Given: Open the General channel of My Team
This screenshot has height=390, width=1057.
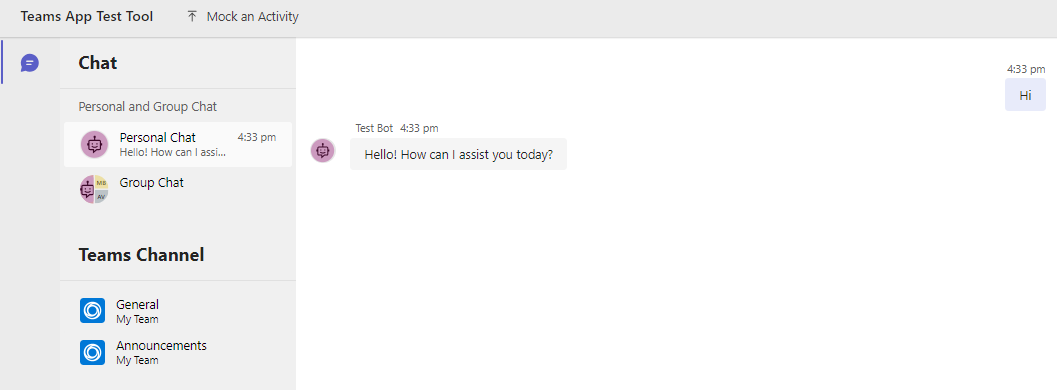Looking at the screenshot, I should coord(178,311).
